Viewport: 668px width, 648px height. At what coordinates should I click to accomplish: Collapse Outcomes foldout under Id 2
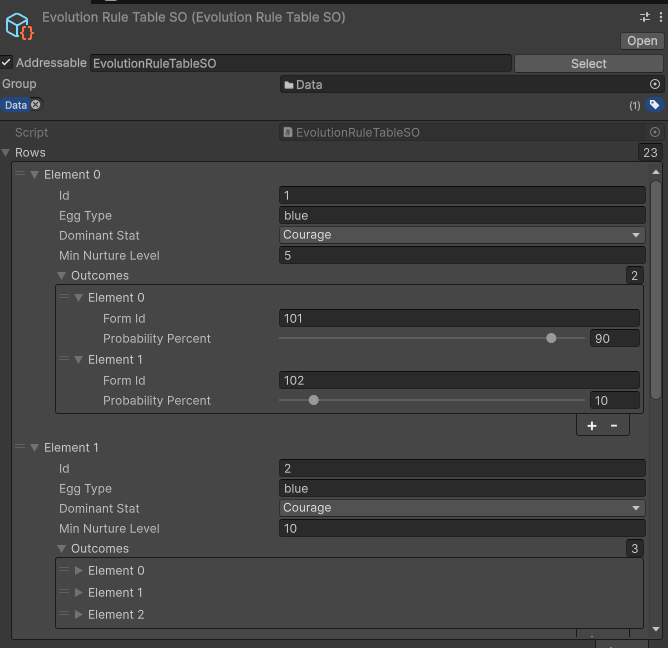click(62, 549)
